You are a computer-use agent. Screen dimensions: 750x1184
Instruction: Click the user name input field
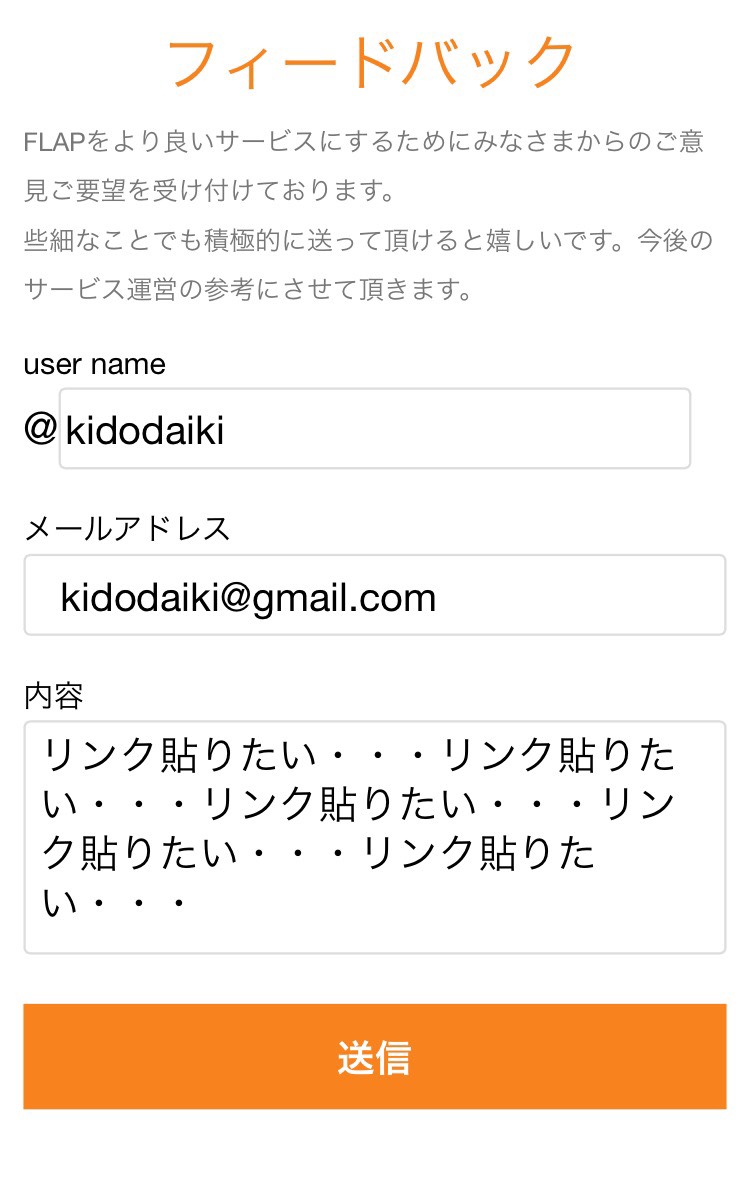click(374, 429)
